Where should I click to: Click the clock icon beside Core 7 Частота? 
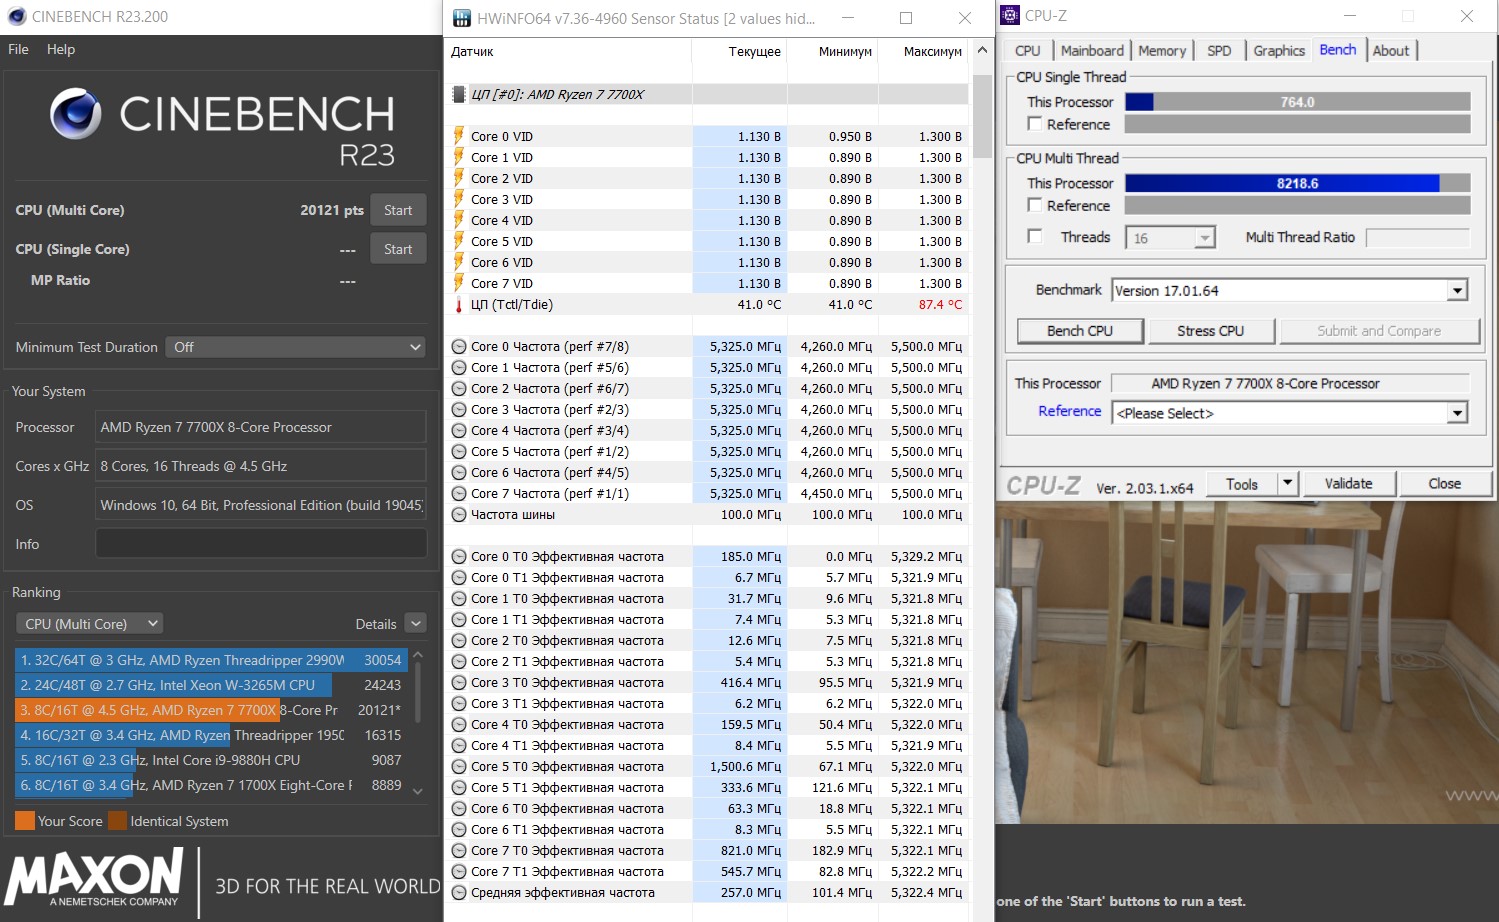click(x=459, y=494)
